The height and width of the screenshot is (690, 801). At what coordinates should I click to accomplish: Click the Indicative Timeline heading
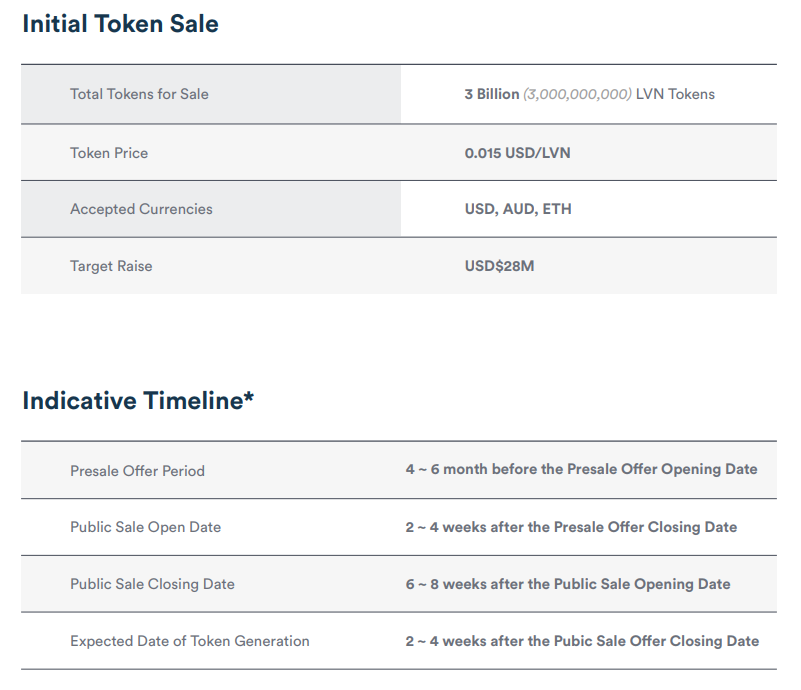(138, 401)
